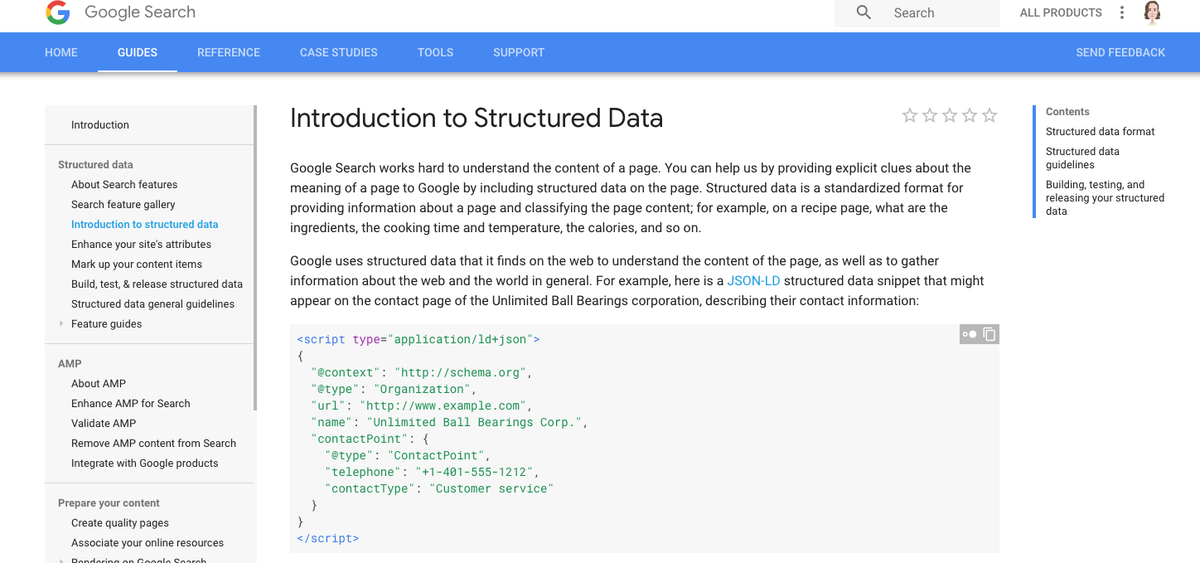
Task: Click the Google logo icon
Action: (x=58, y=13)
